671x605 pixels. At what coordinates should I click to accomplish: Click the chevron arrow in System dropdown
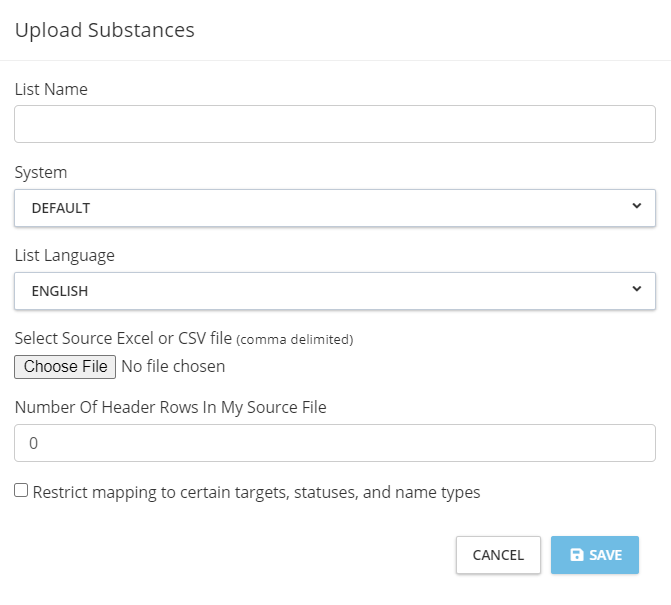[x=637, y=207]
